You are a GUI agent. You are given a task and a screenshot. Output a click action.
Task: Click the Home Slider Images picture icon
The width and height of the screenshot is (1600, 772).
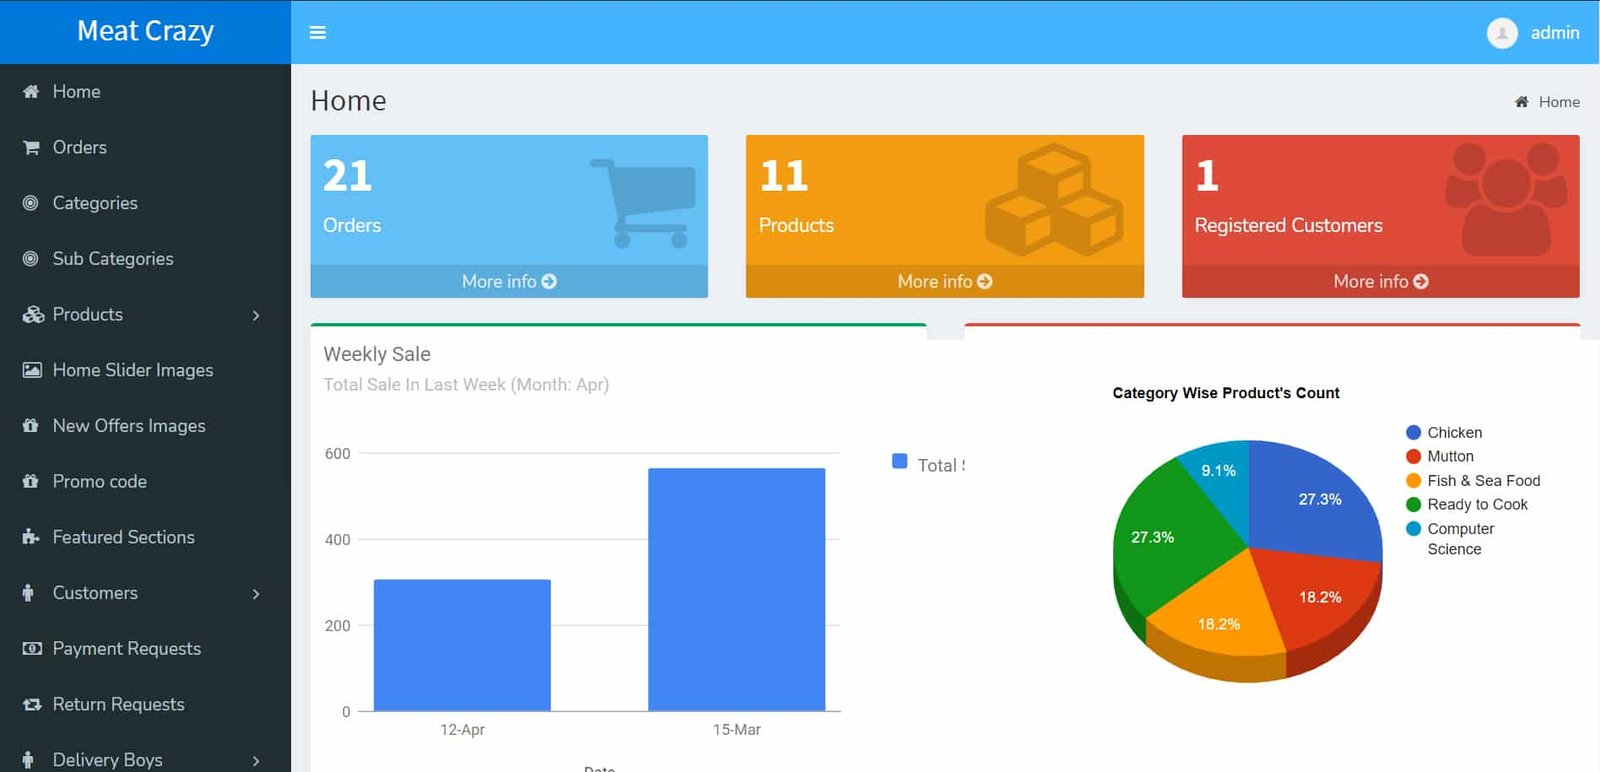click(32, 370)
